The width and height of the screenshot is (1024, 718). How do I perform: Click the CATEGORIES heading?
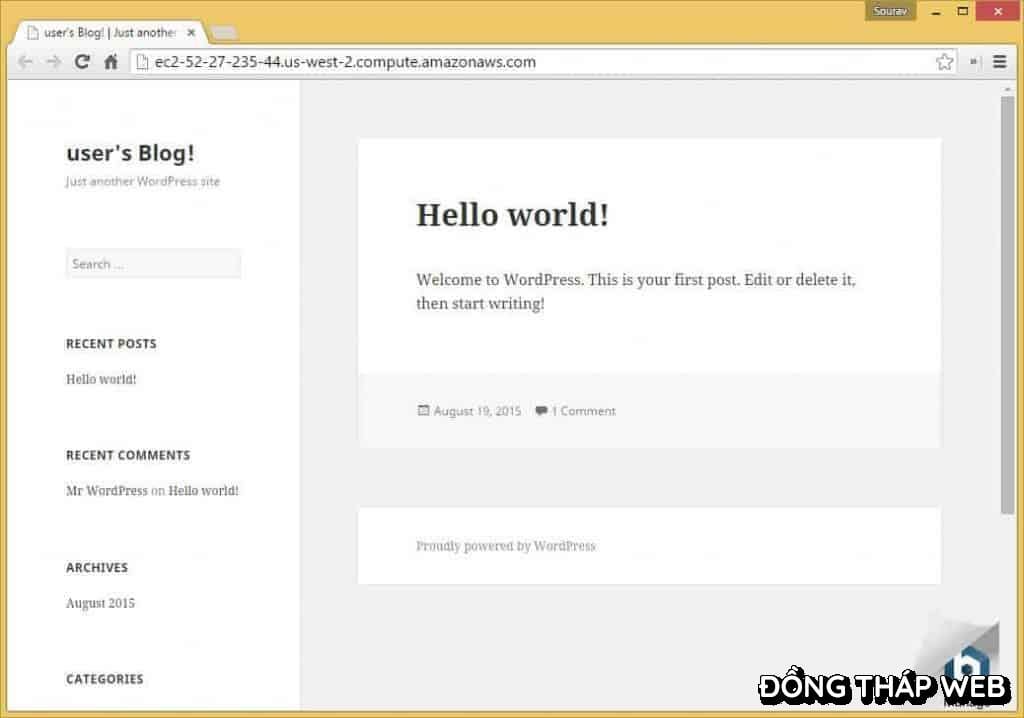(x=104, y=679)
